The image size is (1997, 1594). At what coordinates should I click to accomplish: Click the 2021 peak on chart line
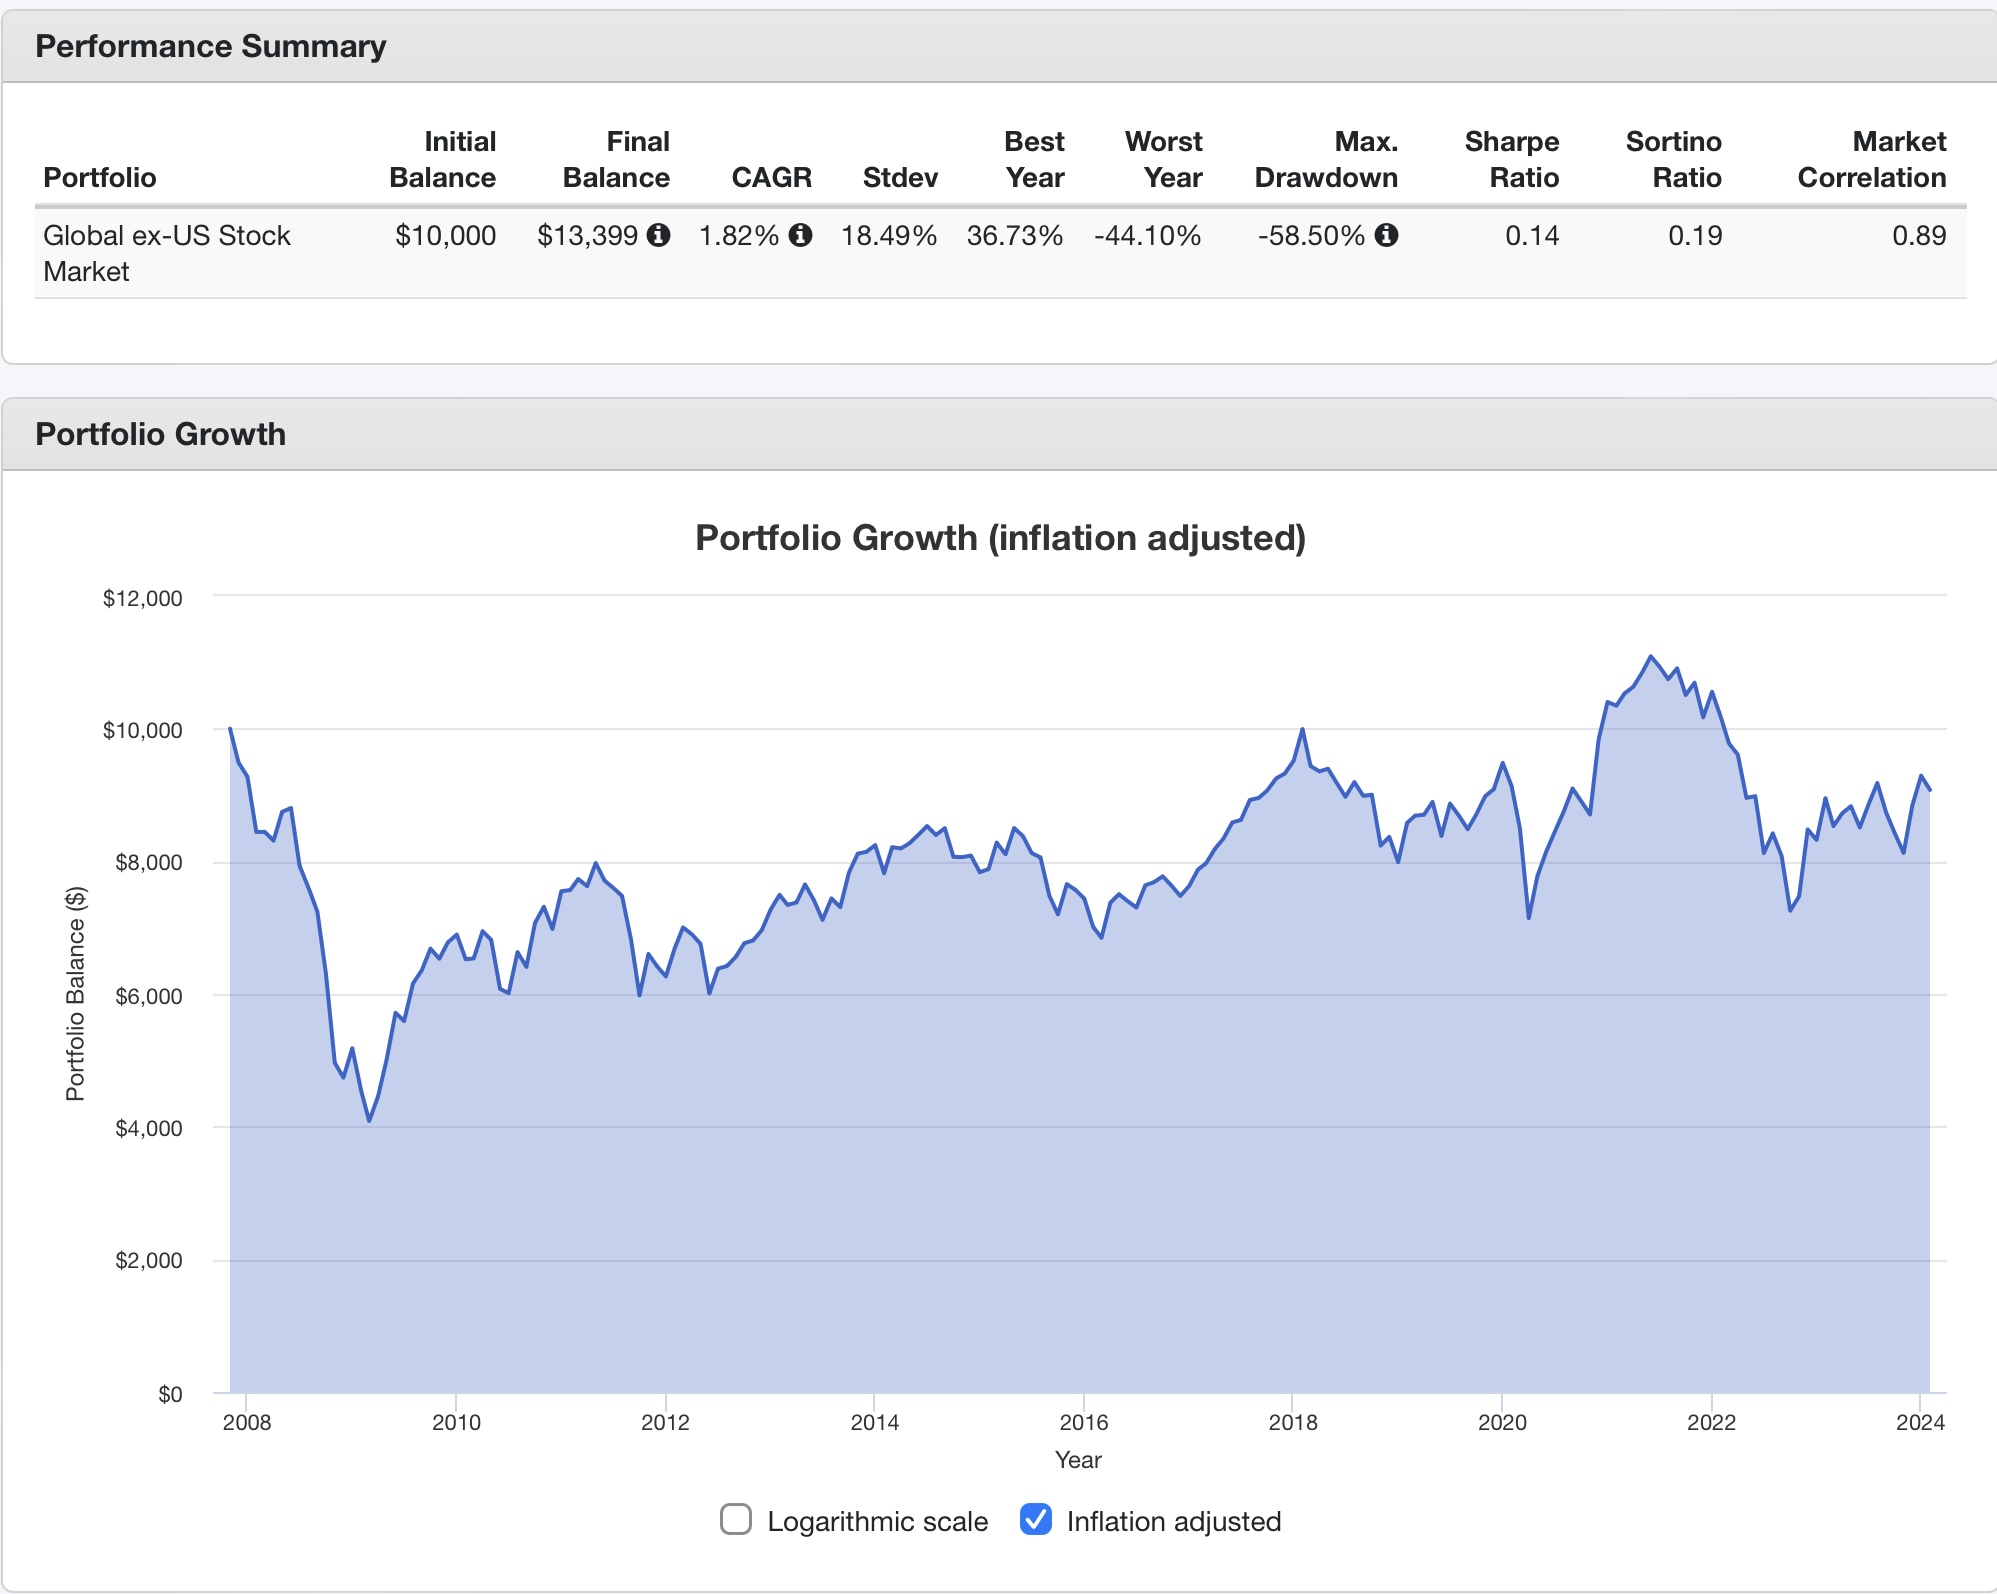1650,656
